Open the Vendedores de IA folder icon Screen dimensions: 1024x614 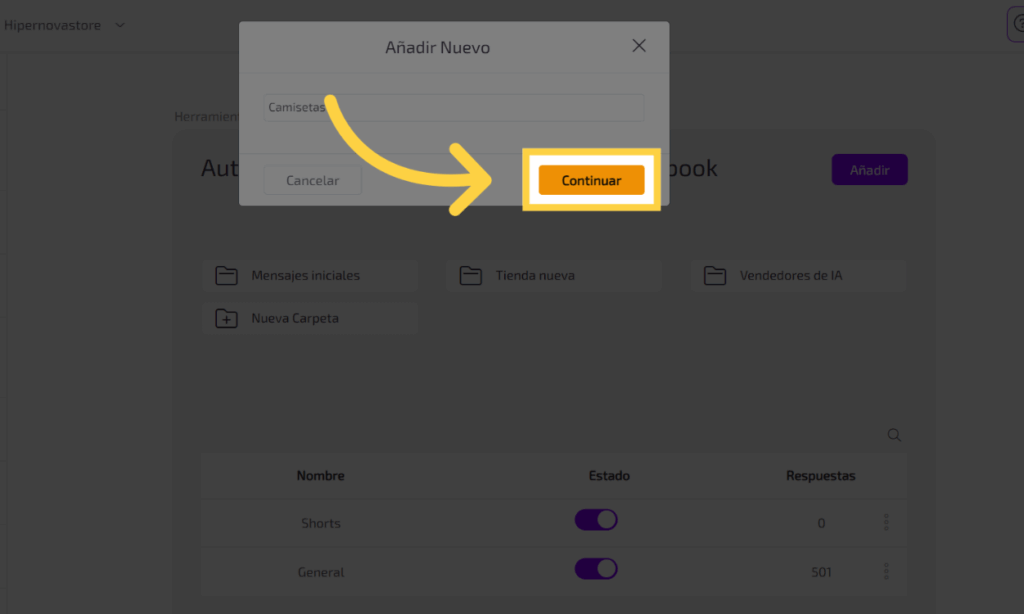[714, 275]
